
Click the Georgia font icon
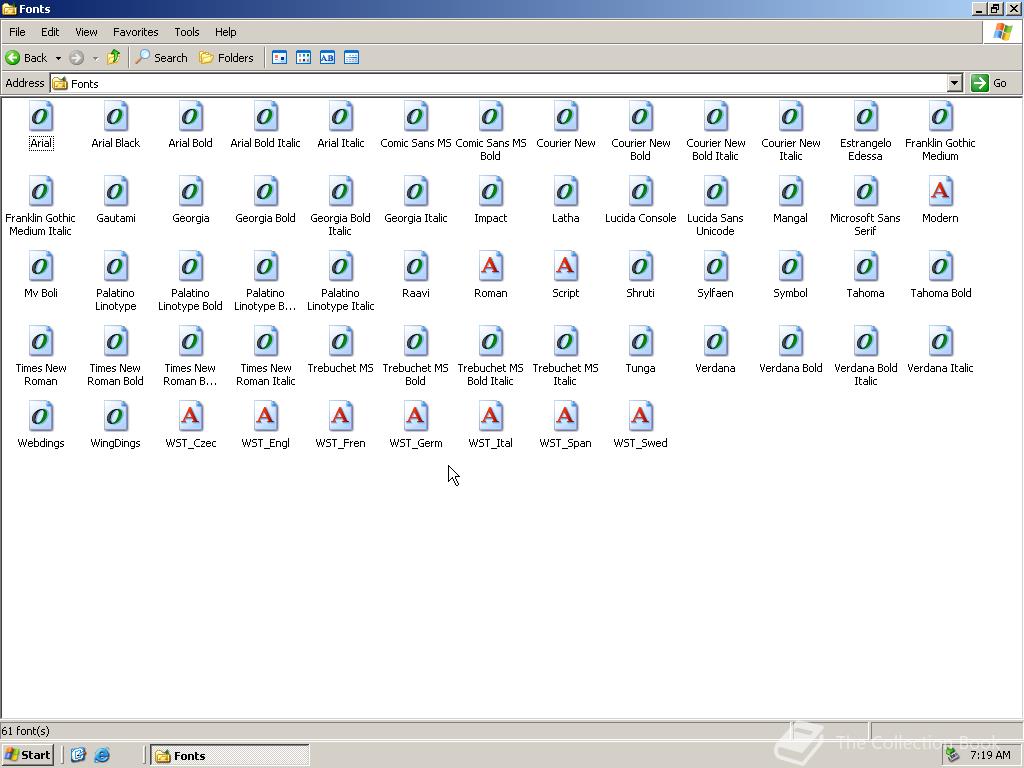point(191,192)
